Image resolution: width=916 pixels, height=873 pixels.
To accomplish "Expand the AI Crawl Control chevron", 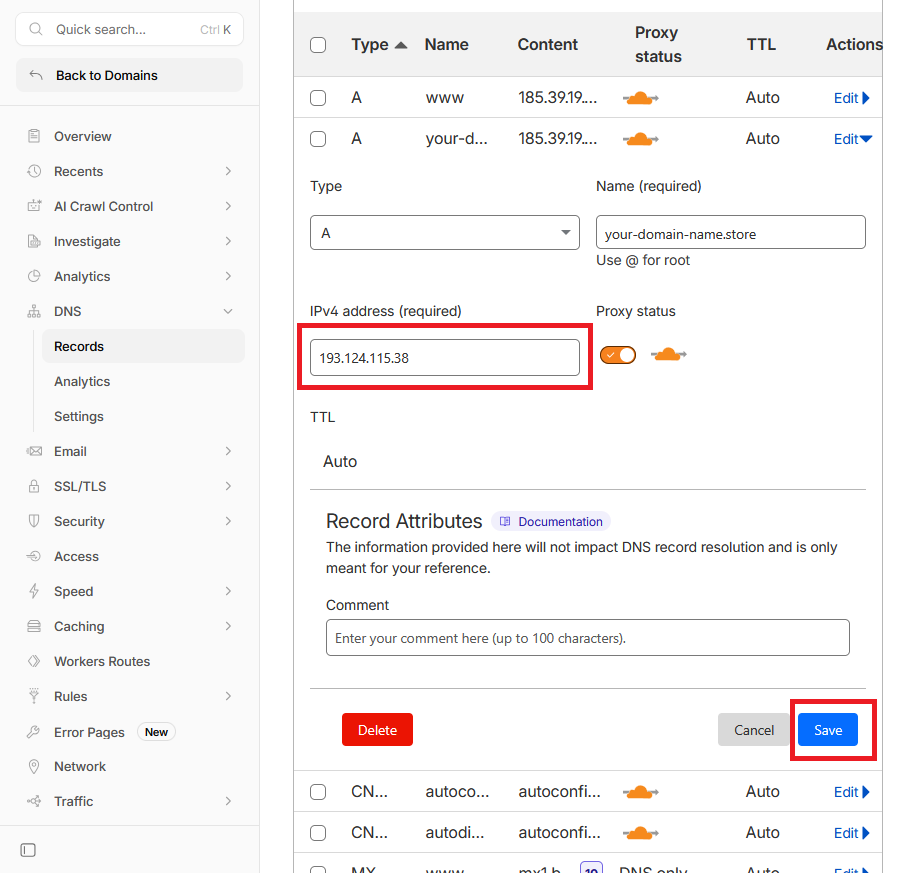I will coord(228,206).
